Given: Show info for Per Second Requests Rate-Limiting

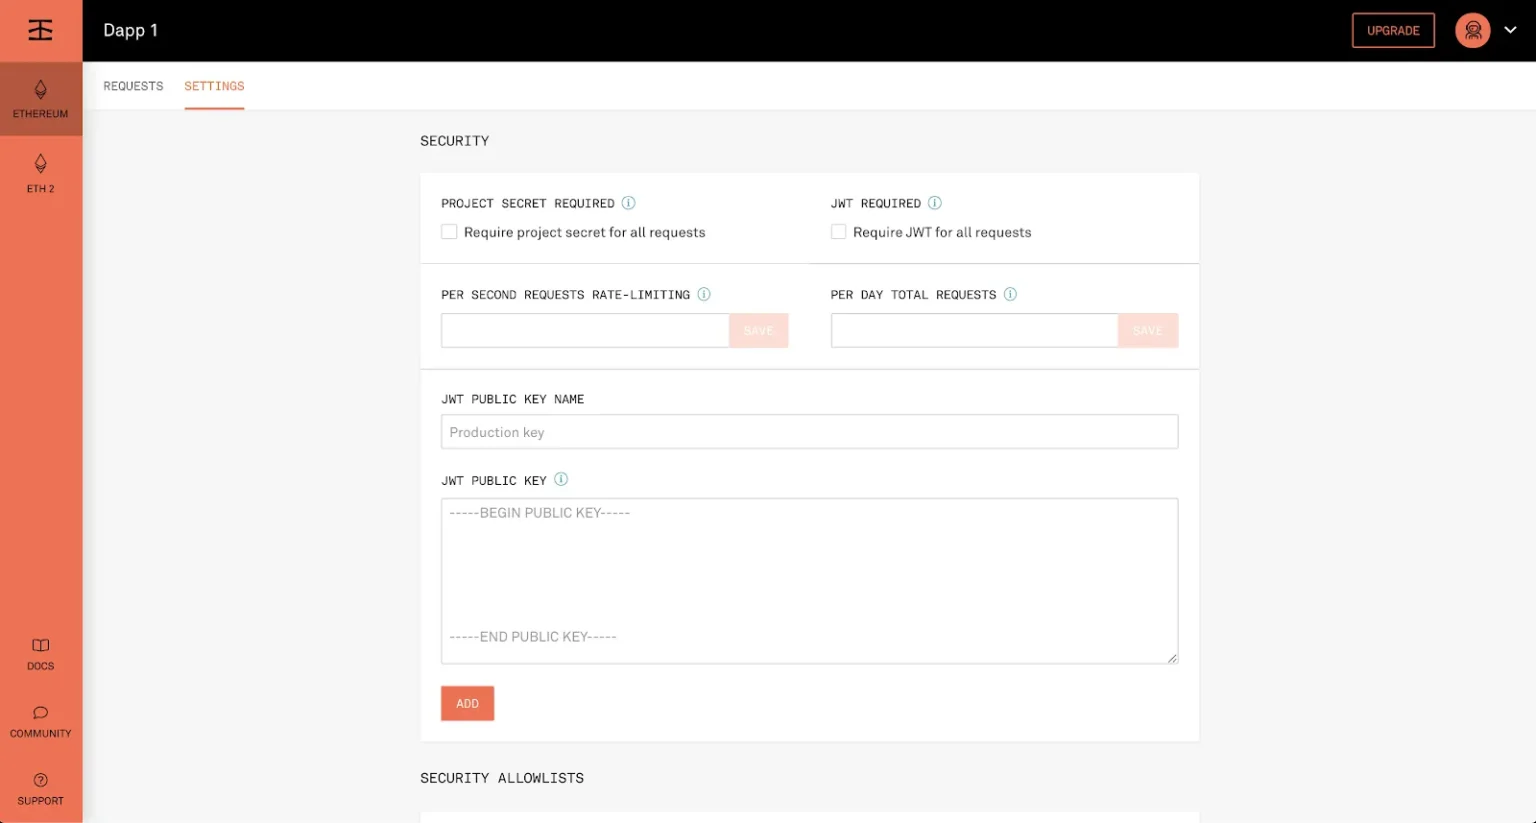Looking at the screenshot, I should [x=704, y=294].
